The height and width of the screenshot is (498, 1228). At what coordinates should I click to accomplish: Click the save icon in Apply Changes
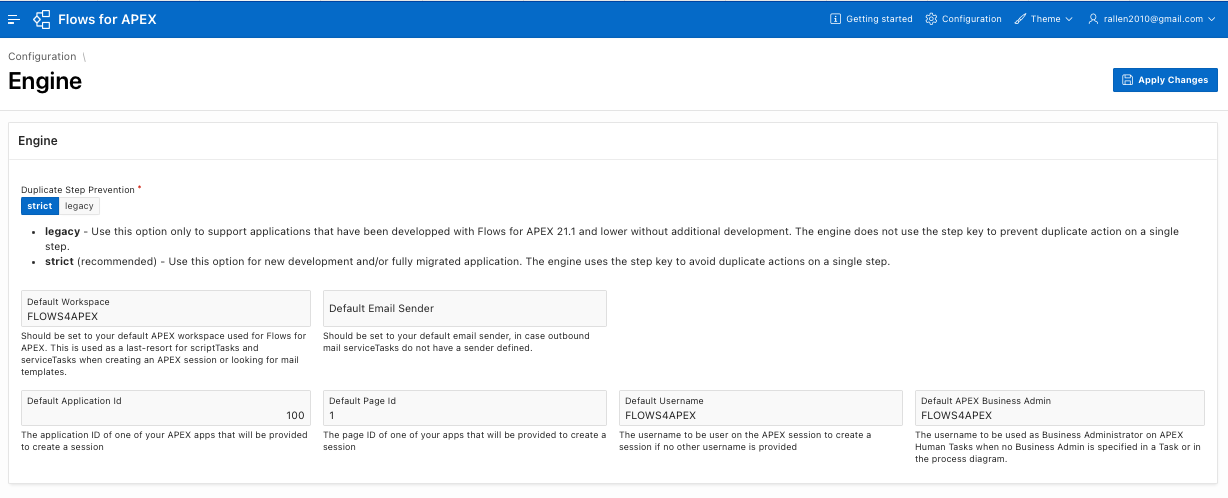click(x=1127, y=80)
